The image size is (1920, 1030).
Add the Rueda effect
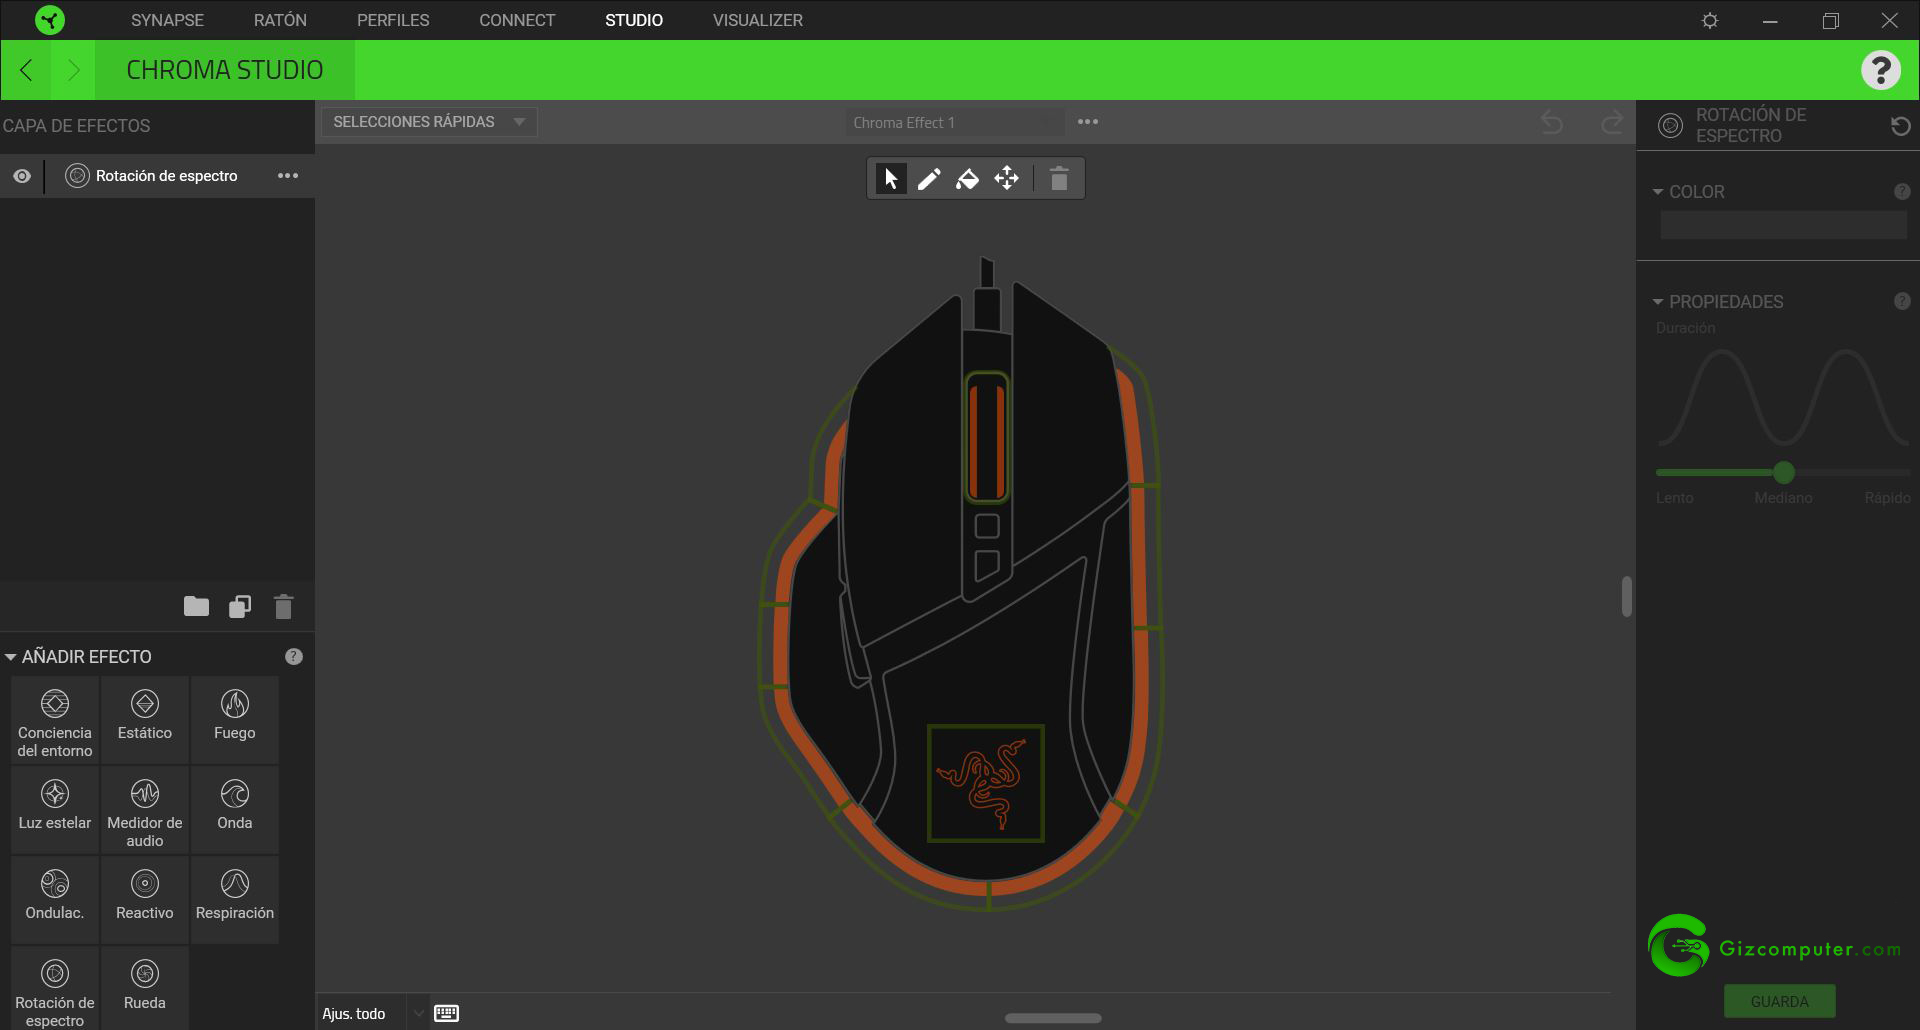(x=145, y=990)
